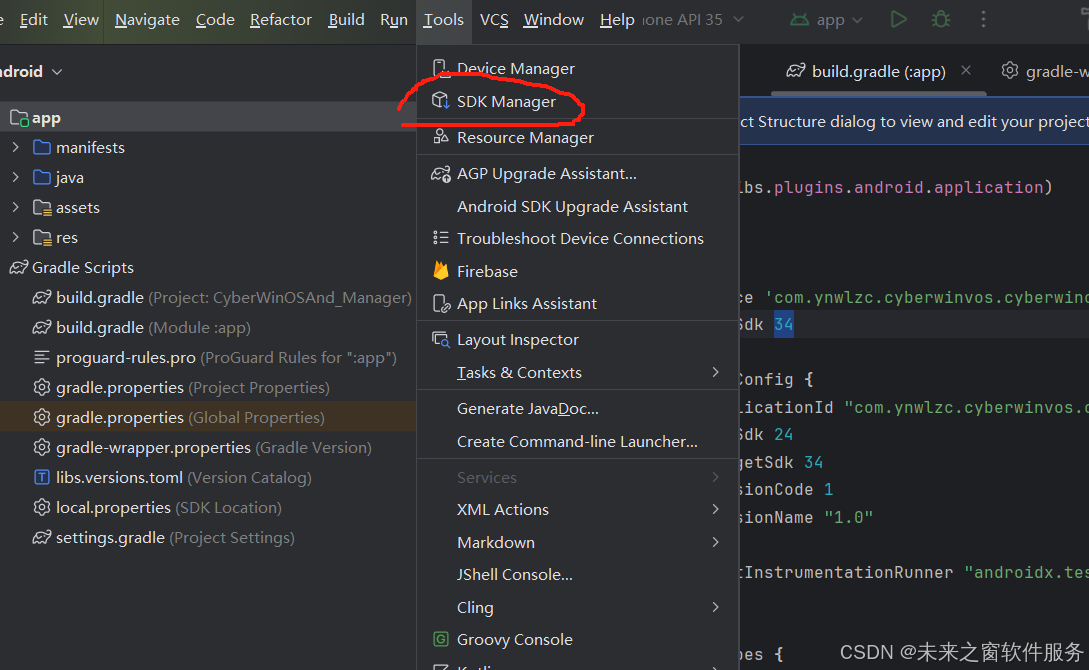Select Troubleshoot Device Connections

click(580, 238)
